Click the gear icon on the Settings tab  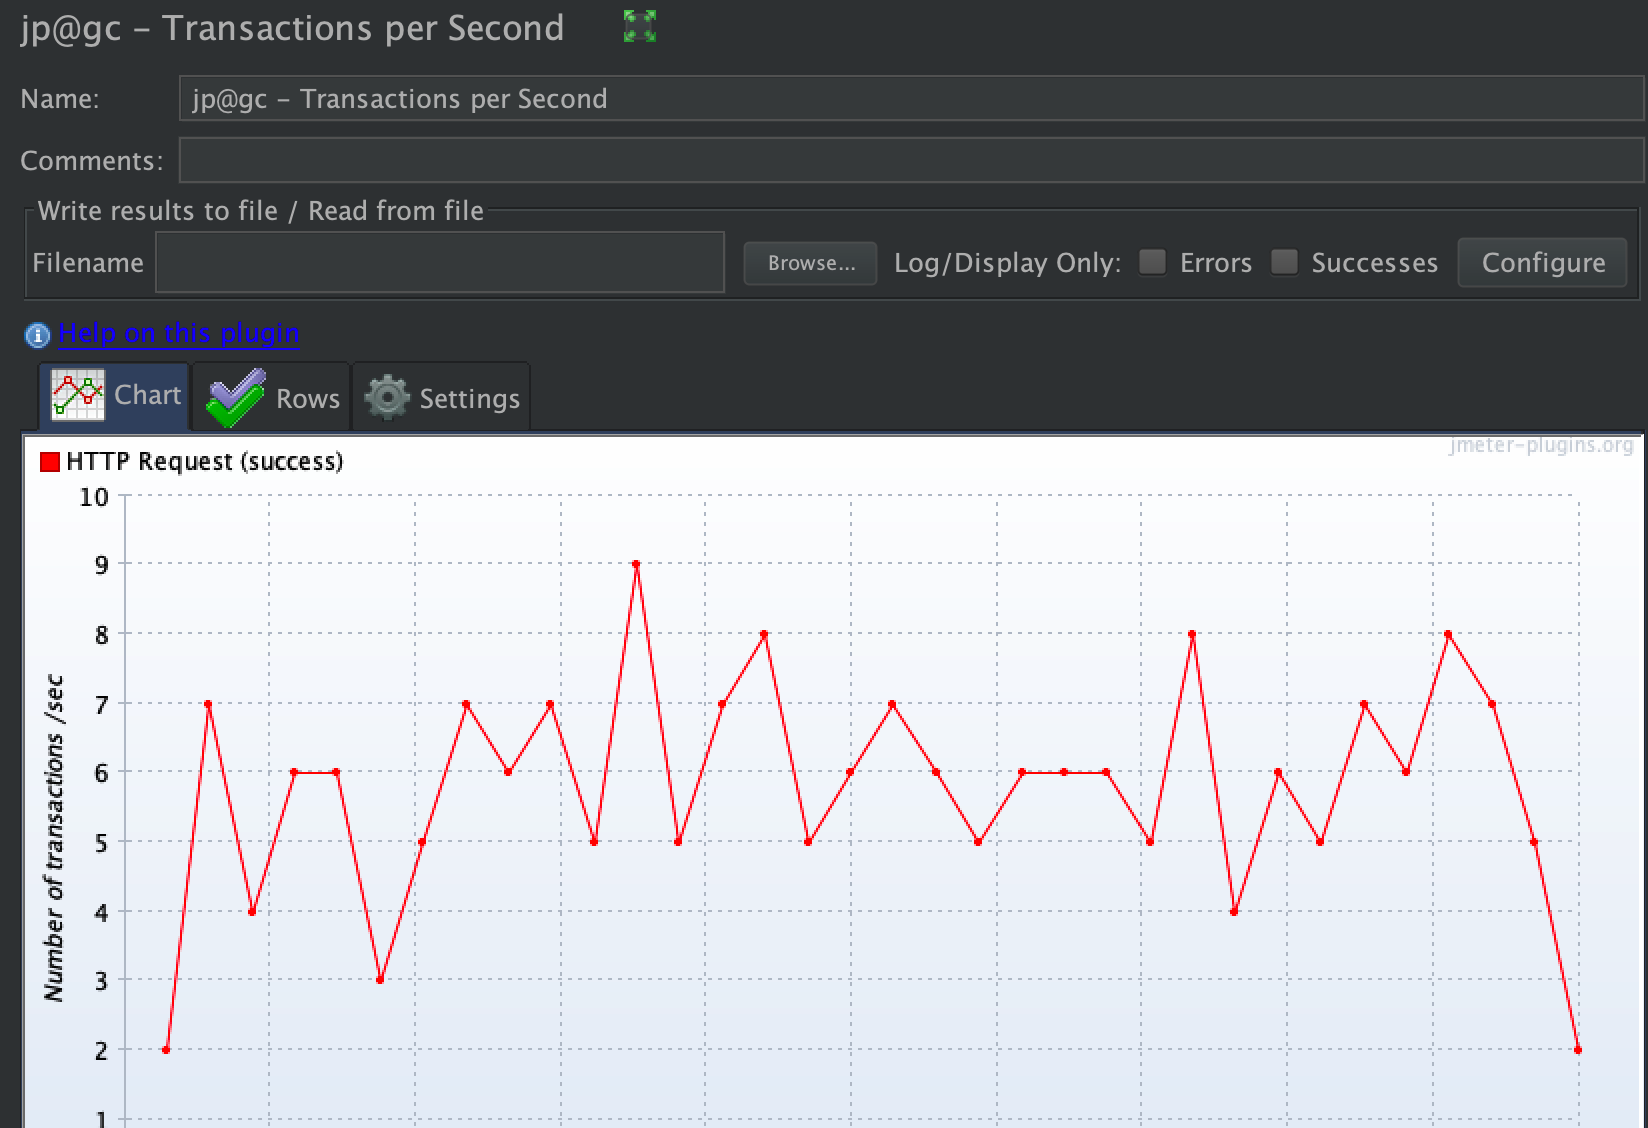pos(388,396)
